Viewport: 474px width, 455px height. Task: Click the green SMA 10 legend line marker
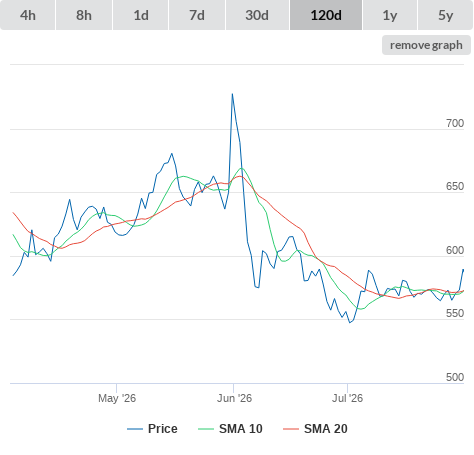[x=206, y=429]
